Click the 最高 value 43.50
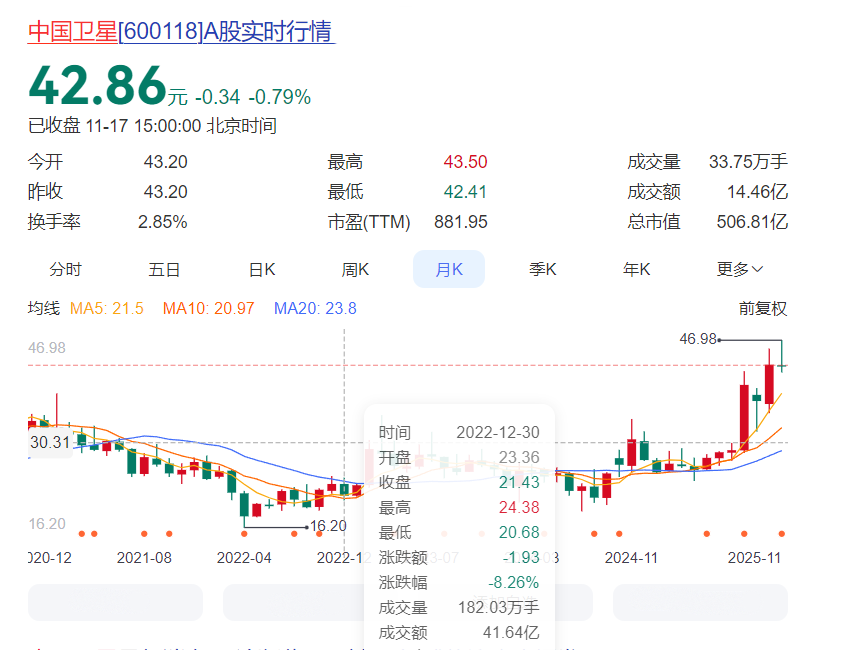This screenshot has height=650, width=864. [x=465, y=162]
